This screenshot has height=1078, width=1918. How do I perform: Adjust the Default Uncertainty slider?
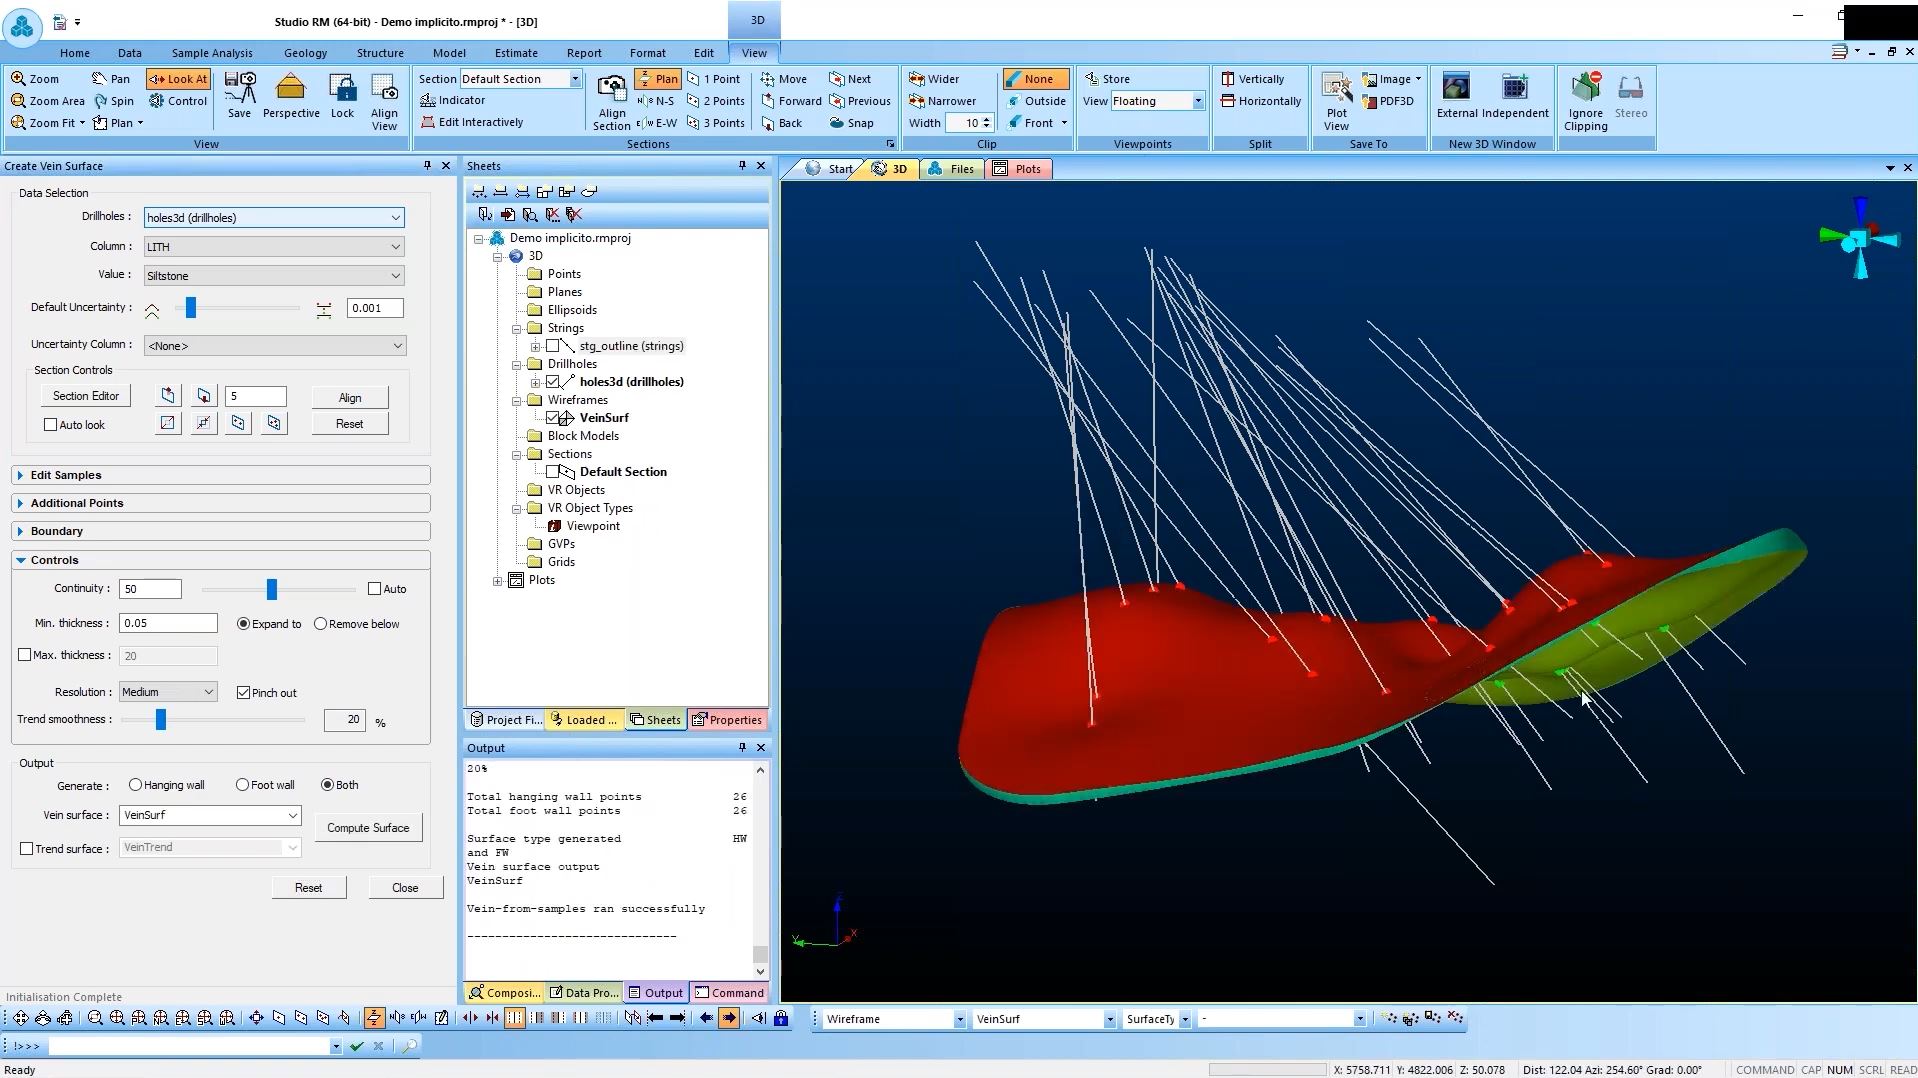point(191,308)
